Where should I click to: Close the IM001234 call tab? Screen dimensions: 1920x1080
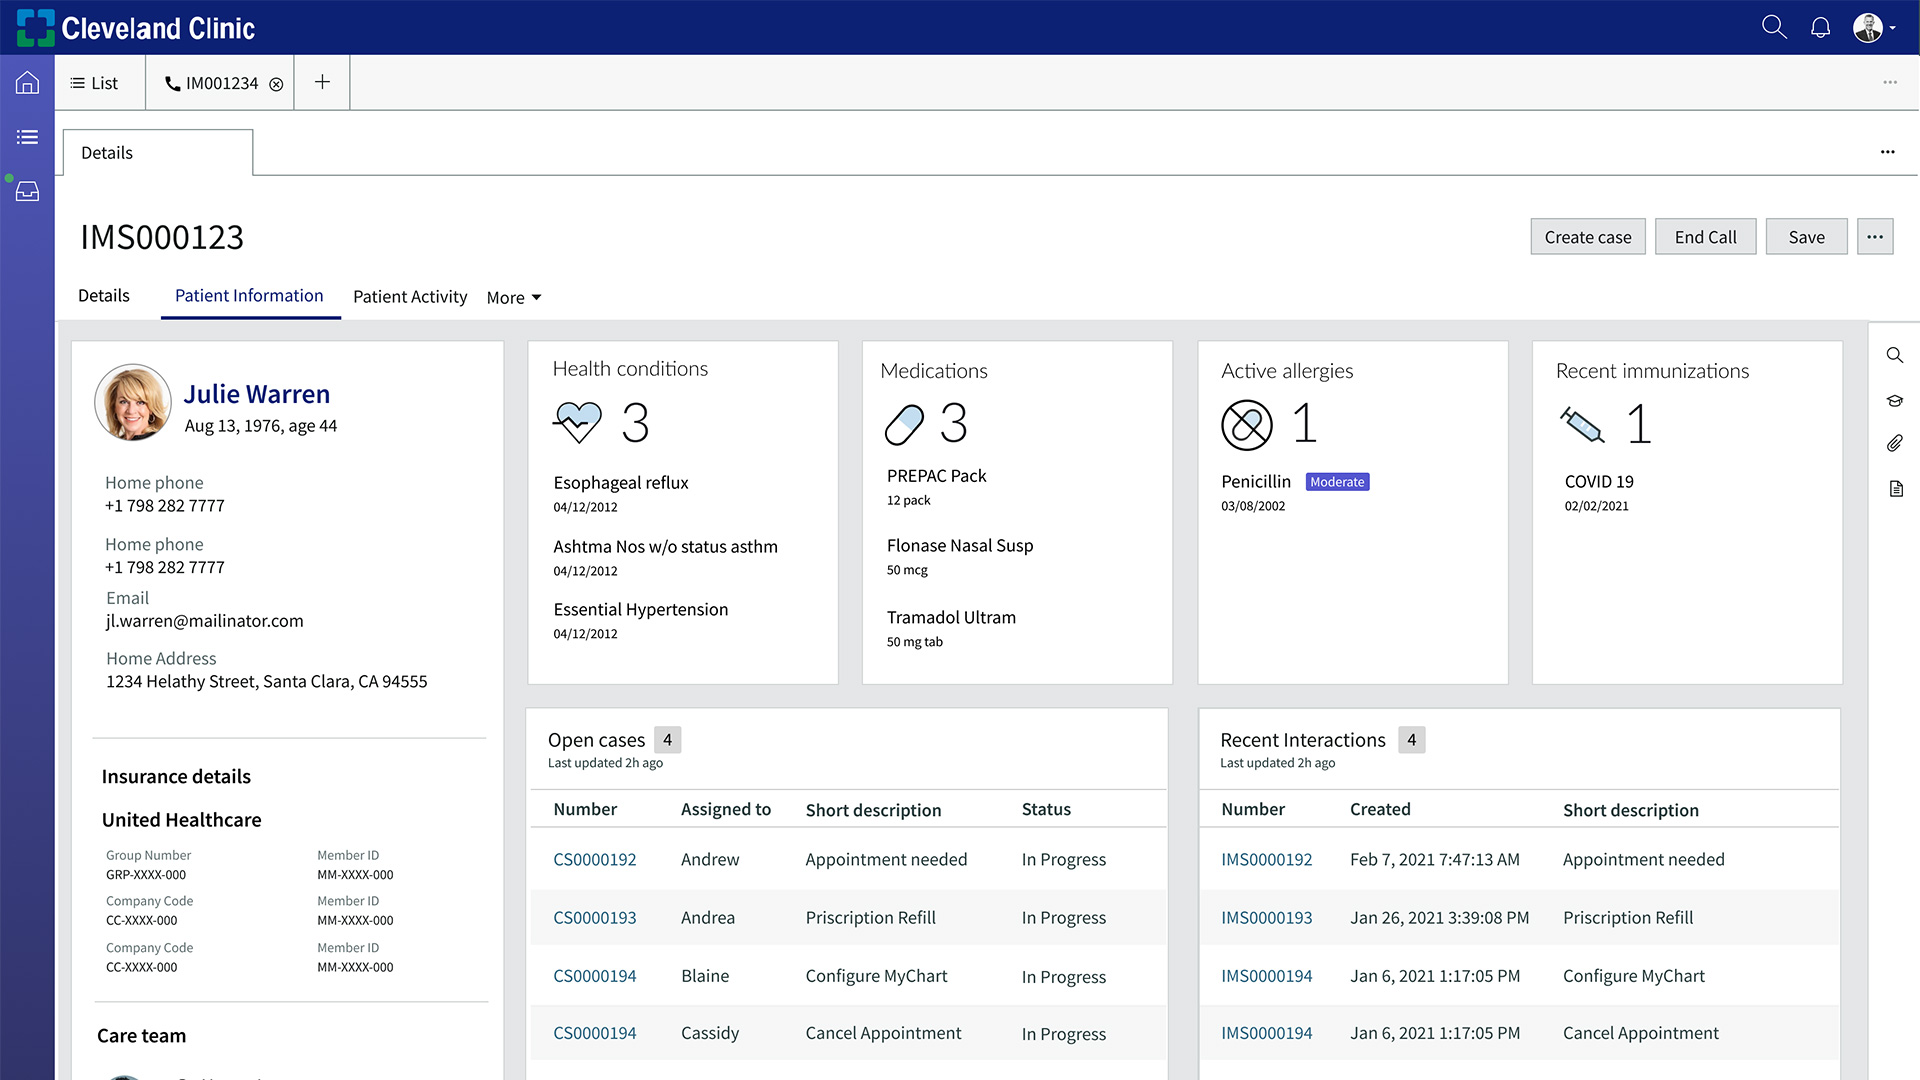(x=276, y=84)
